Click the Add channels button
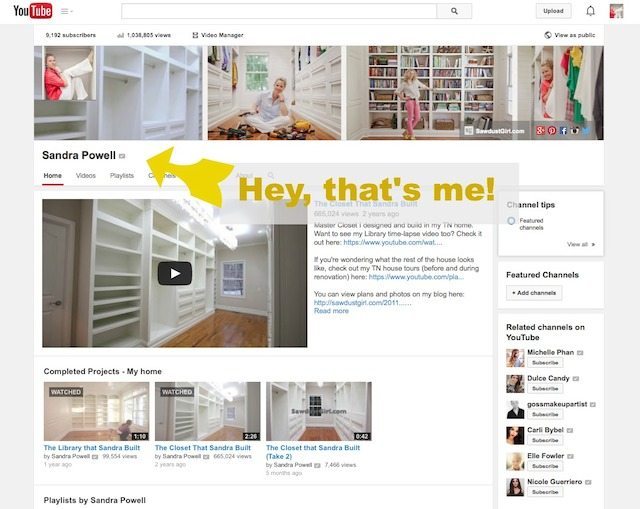The width and height of the screenshot is (640, 509). click(534, 293)
